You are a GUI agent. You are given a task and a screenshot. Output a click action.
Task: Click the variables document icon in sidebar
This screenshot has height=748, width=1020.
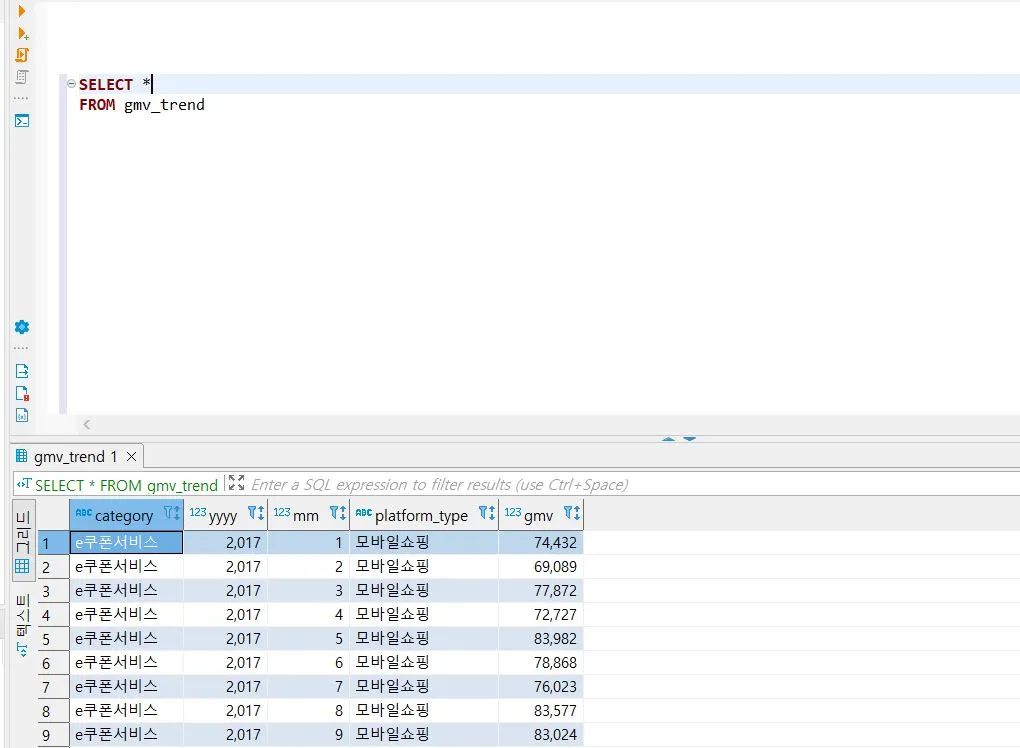click(x=21, y=415)
